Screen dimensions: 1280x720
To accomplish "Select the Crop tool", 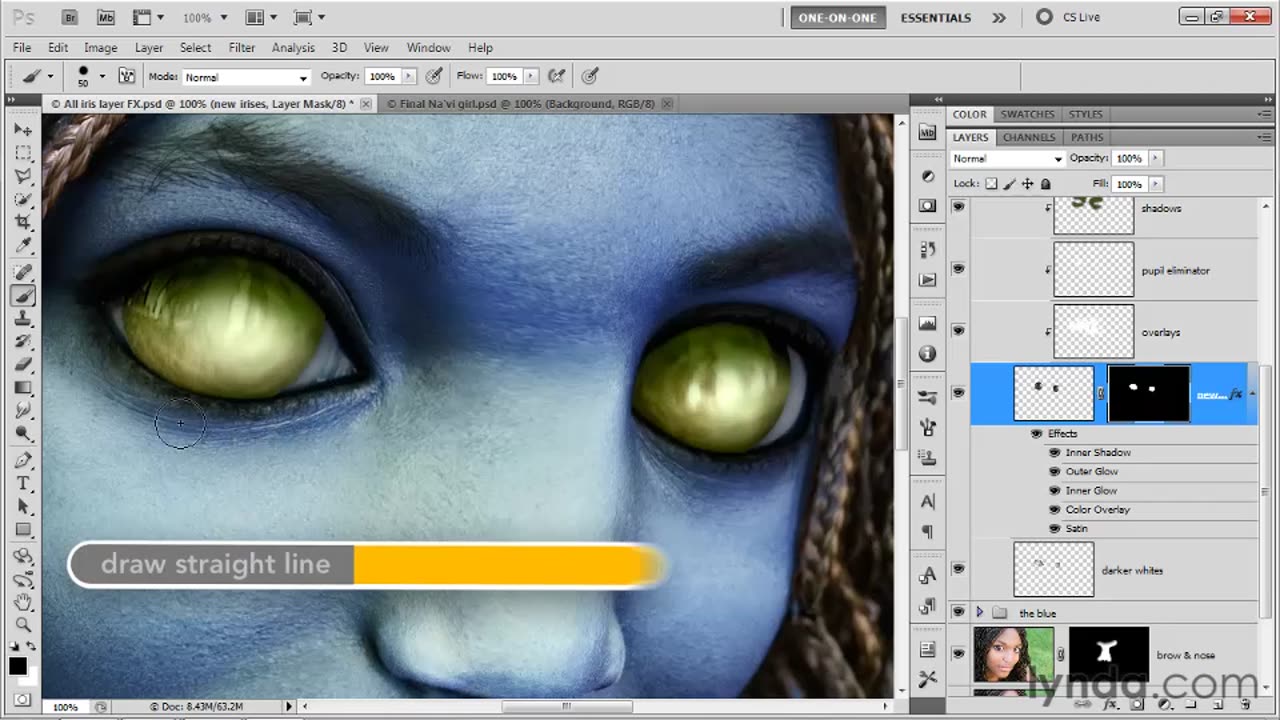I will click(23, 222).
